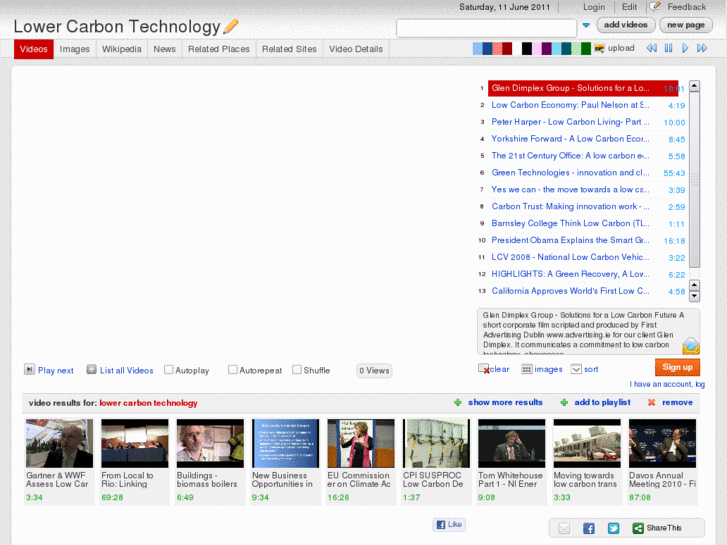Click the Facebook Like button
The image size is (727, 545).
coord(449,525)
